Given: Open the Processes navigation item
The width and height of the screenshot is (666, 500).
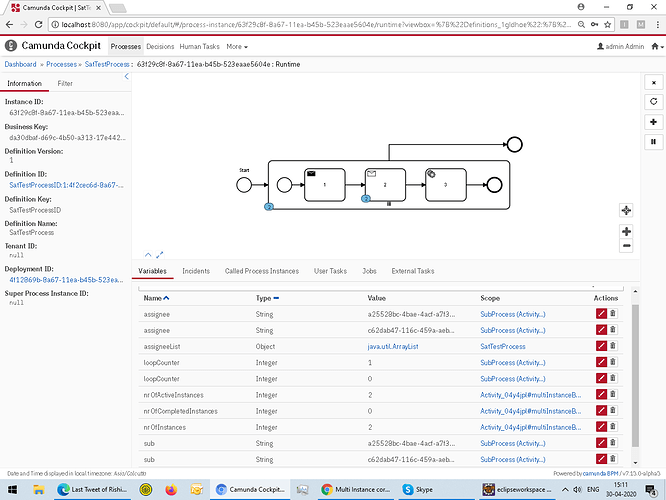Looking at the screenshot, I should click(x=126, y=47).
